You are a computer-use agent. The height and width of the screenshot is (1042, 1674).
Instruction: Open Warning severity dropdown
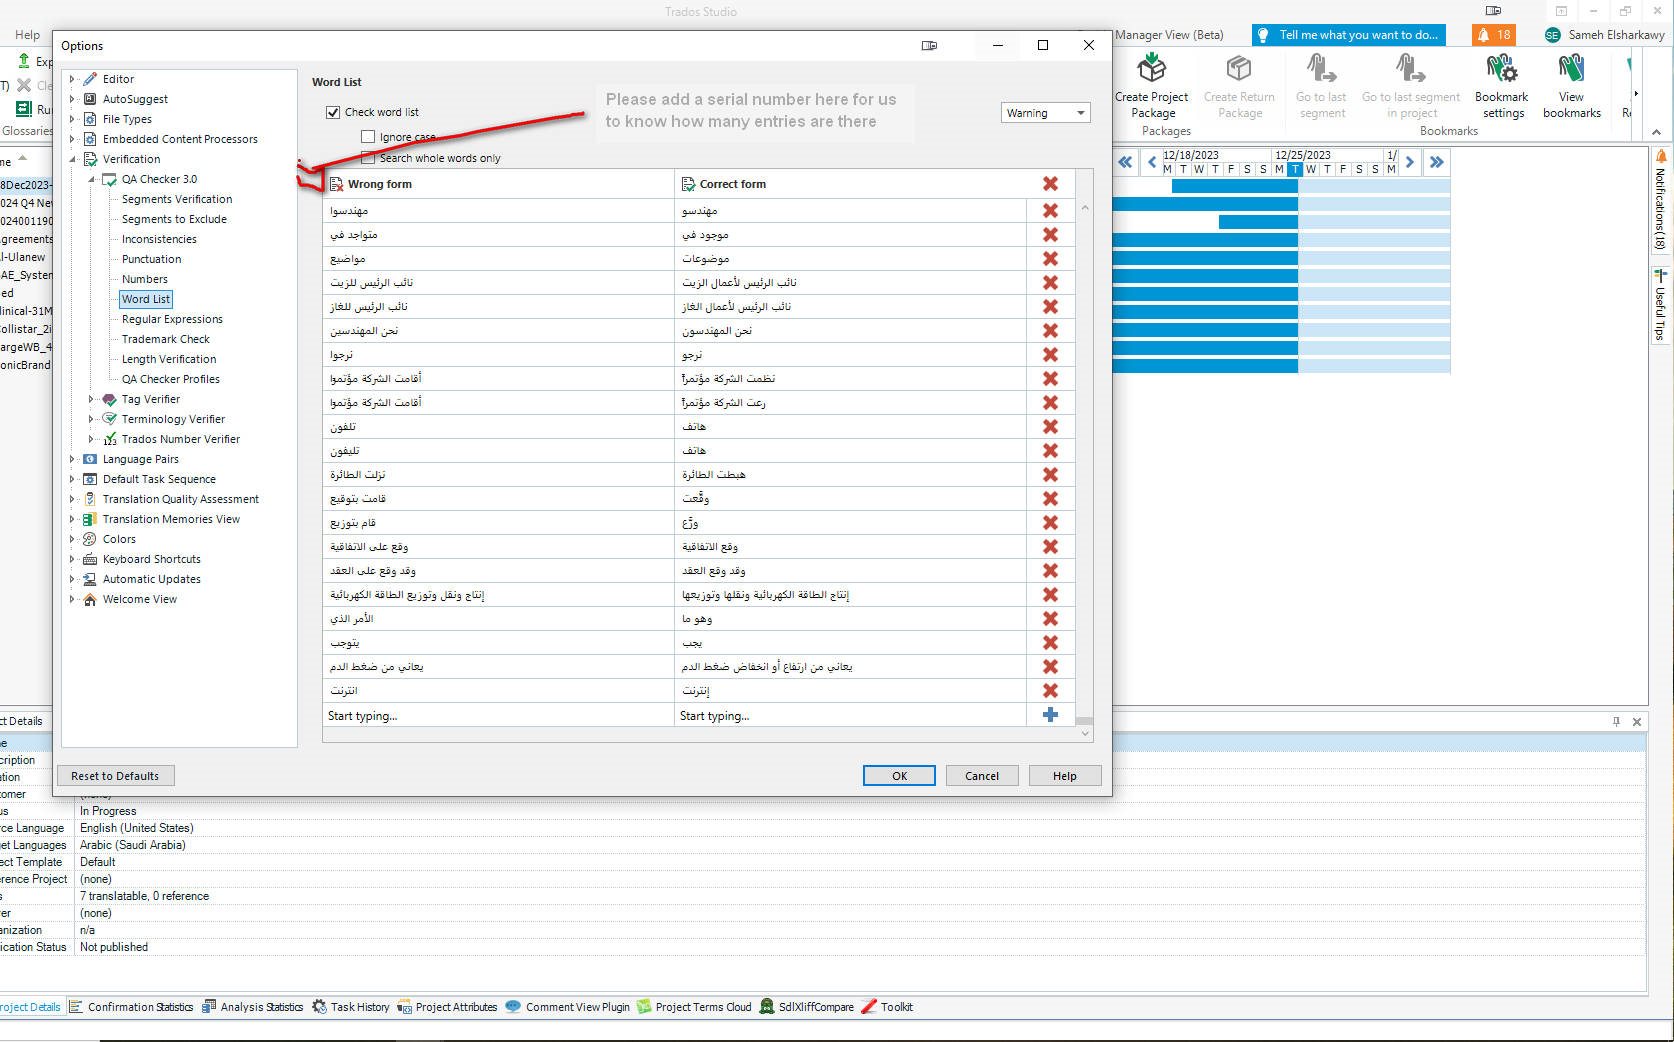1045,113
